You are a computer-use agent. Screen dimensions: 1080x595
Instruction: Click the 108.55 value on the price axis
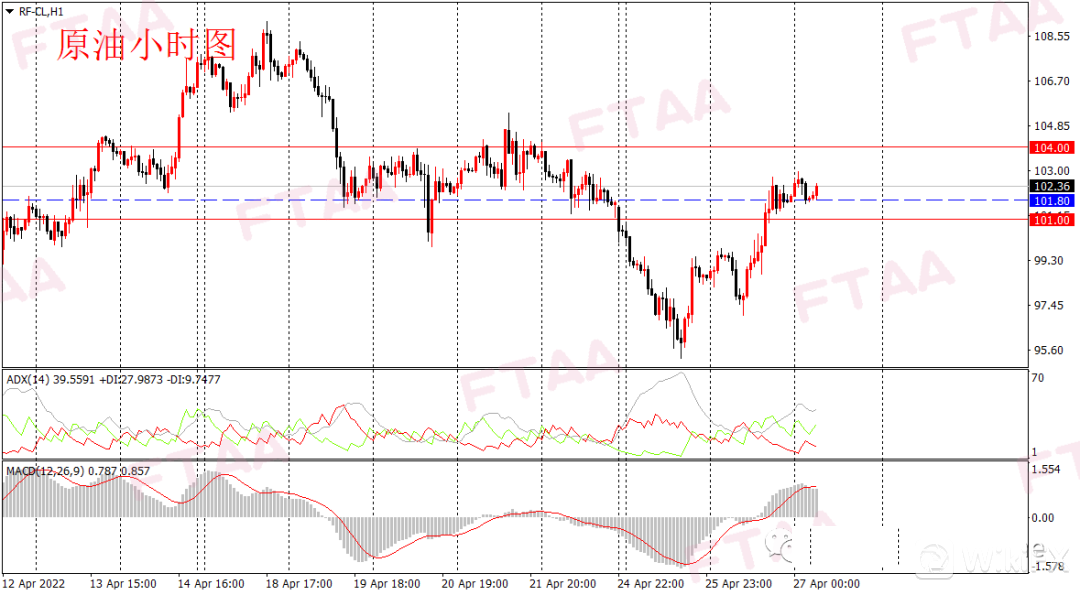1051,36
